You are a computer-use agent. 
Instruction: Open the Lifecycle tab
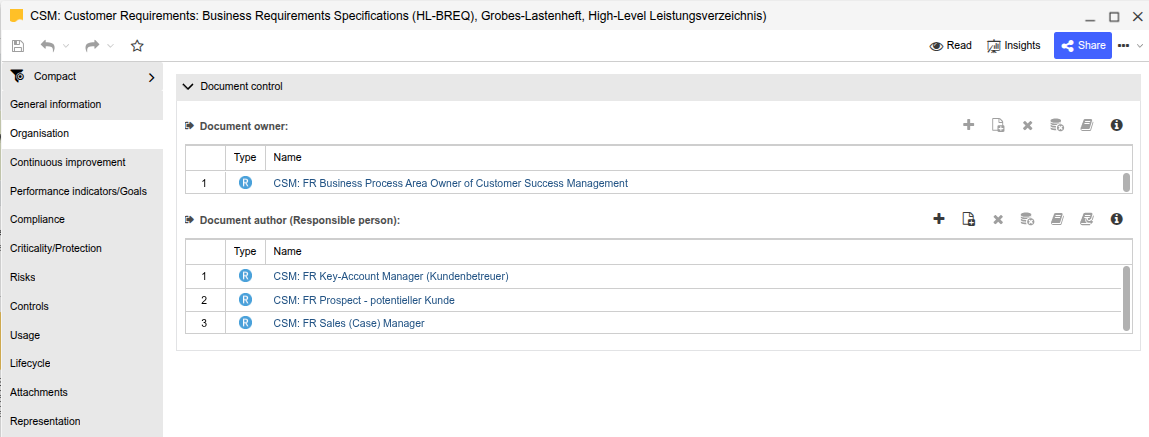pos(81,364)
